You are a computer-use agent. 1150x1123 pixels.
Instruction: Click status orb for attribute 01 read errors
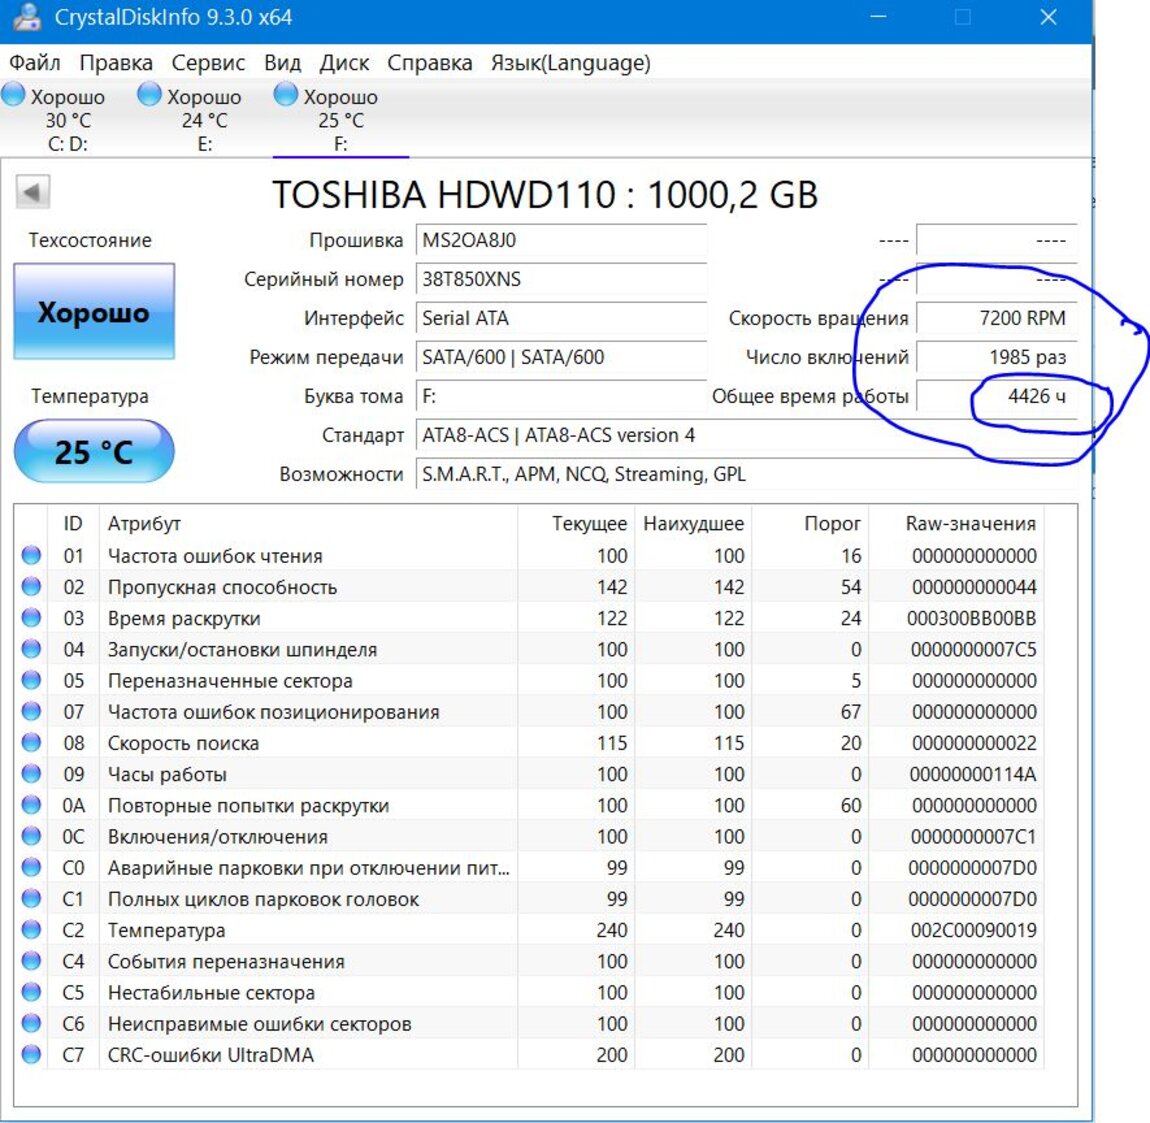click(31, 556)
